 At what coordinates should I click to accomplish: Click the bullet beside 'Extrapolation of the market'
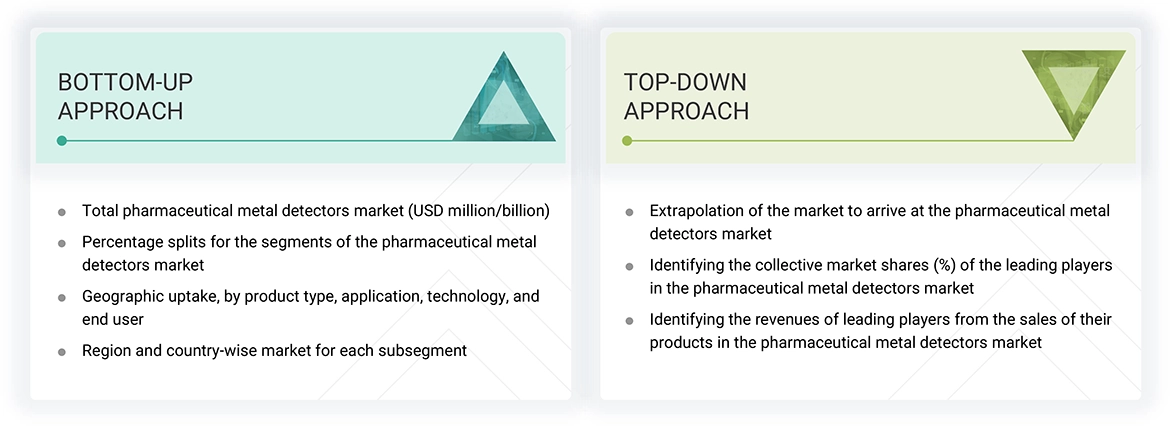tap(629, 212)
